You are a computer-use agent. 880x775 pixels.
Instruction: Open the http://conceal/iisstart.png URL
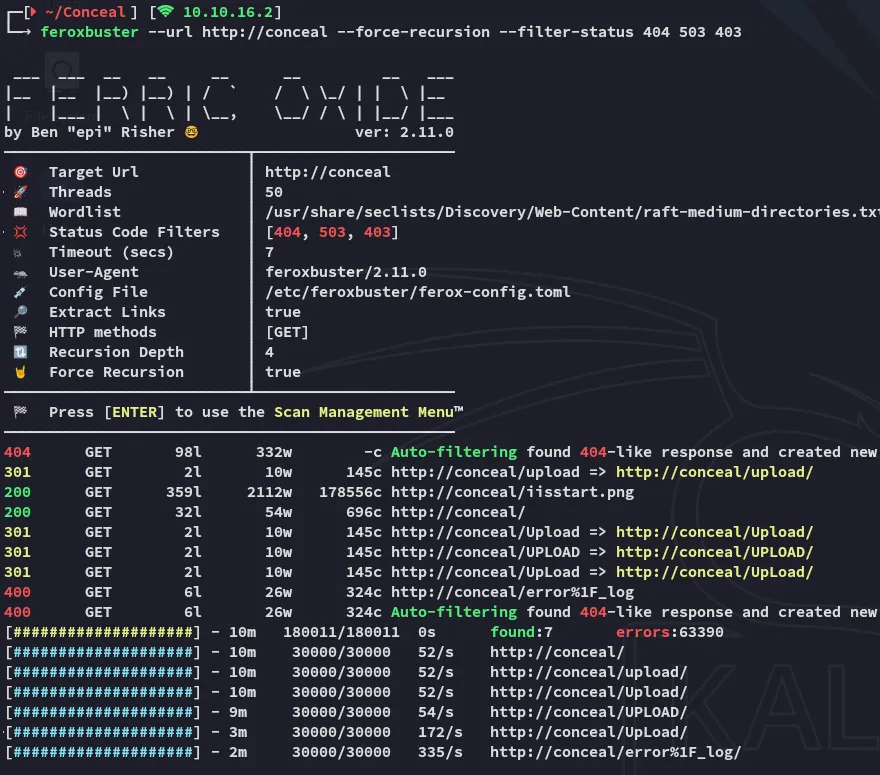pyautogui.click(x=512, y=492)
